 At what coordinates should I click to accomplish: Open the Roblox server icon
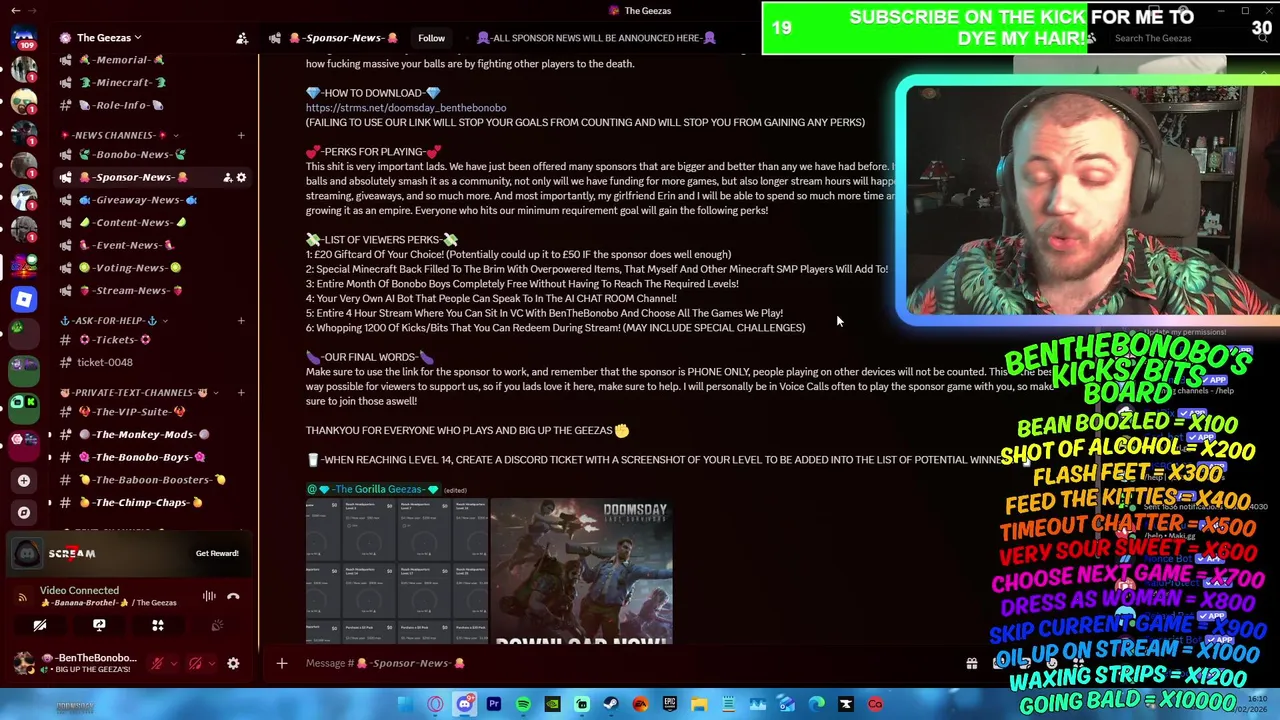point(24,299)
